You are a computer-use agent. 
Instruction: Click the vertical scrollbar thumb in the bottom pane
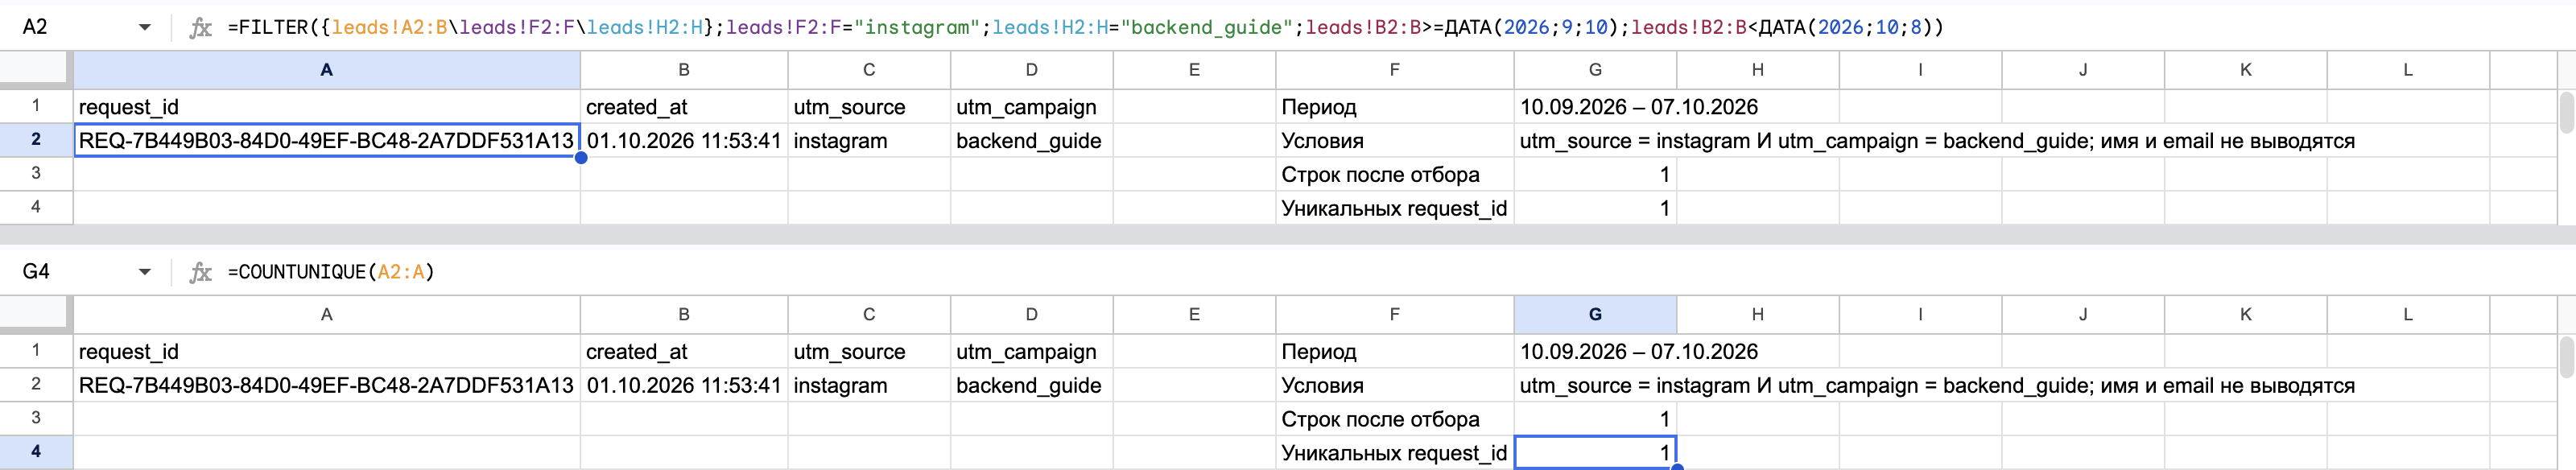[x=2566, y=358]
